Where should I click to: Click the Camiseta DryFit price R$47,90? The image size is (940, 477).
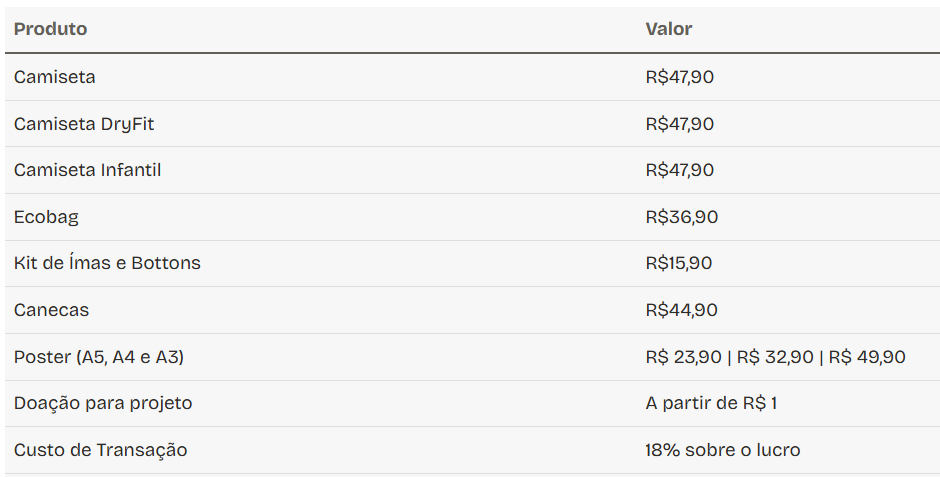pyautogui.click(x=679, y=124)
